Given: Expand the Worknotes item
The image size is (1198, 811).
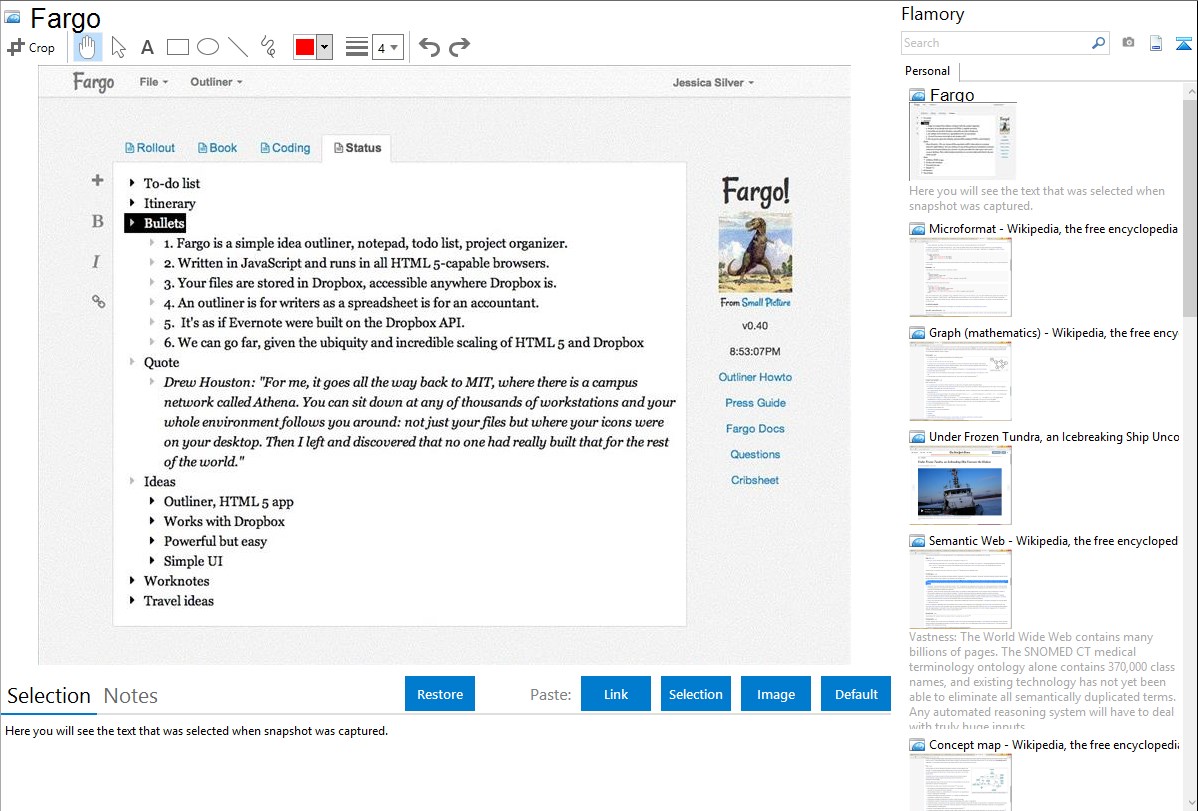Looking at the screenshot, I should point(132,580).
